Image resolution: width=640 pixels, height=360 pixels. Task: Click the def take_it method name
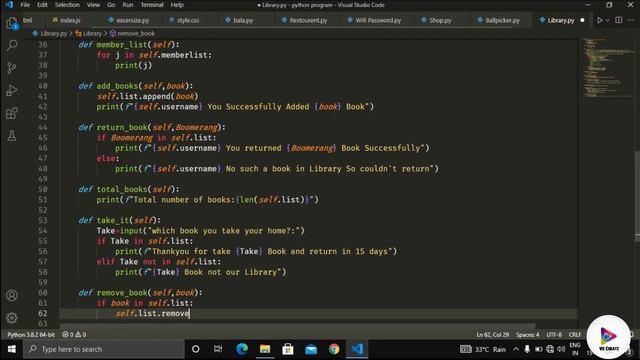[x=113, y=220]
